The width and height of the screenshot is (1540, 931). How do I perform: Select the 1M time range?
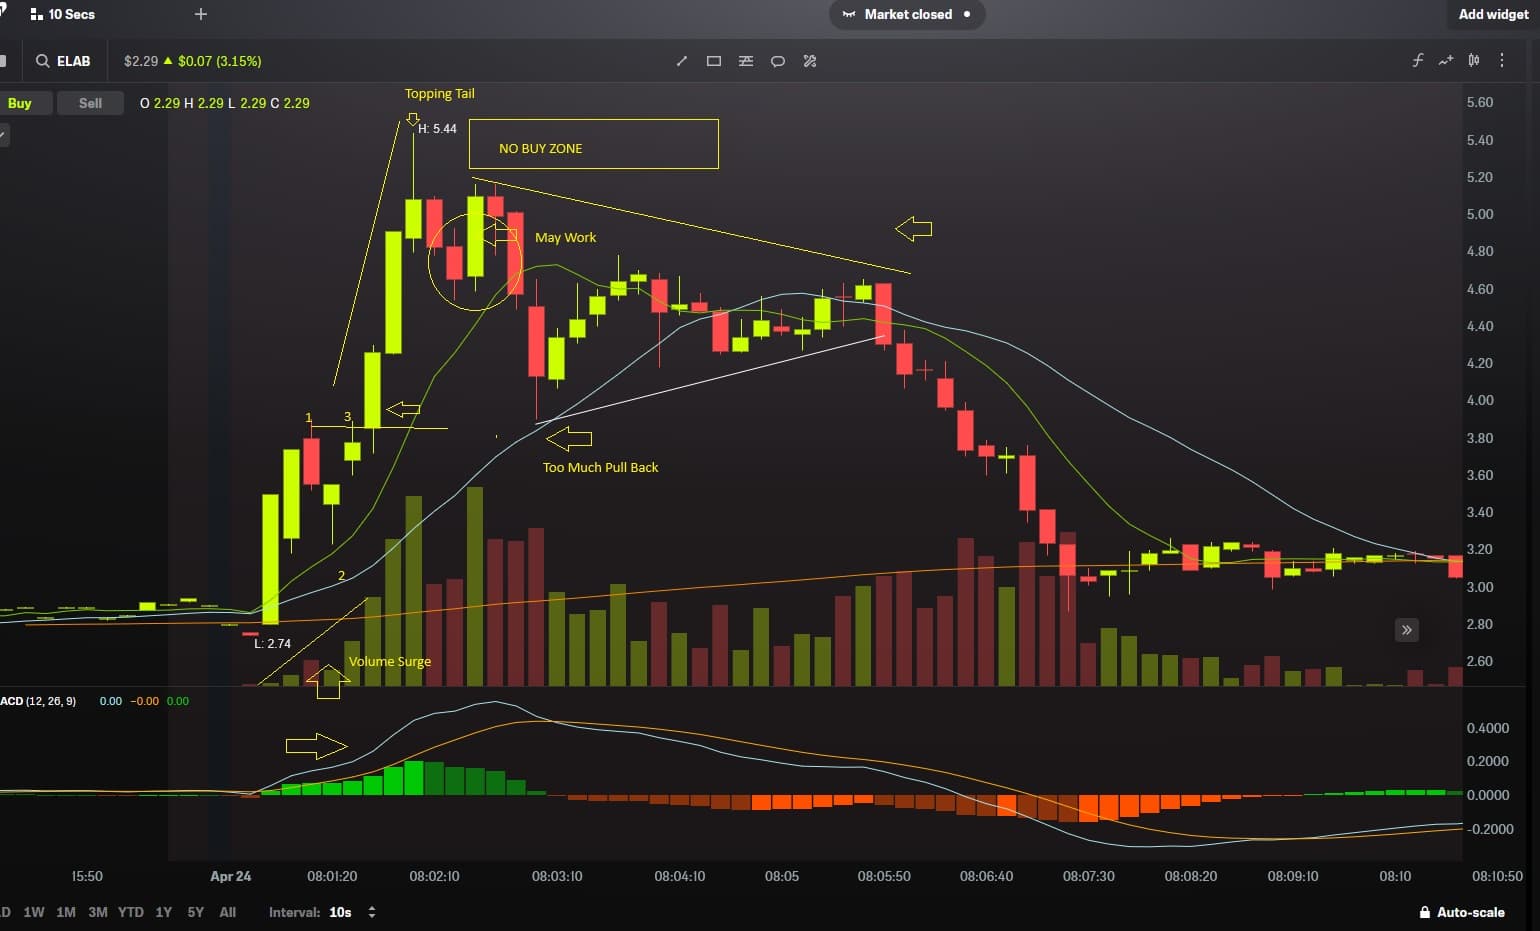pyautogui.click(x=66, y=912)
